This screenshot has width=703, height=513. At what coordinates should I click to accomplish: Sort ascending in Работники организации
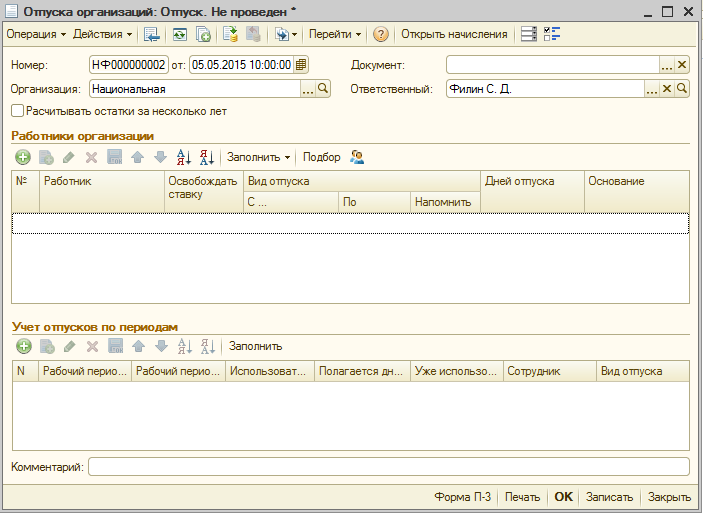tap(184, 157)
